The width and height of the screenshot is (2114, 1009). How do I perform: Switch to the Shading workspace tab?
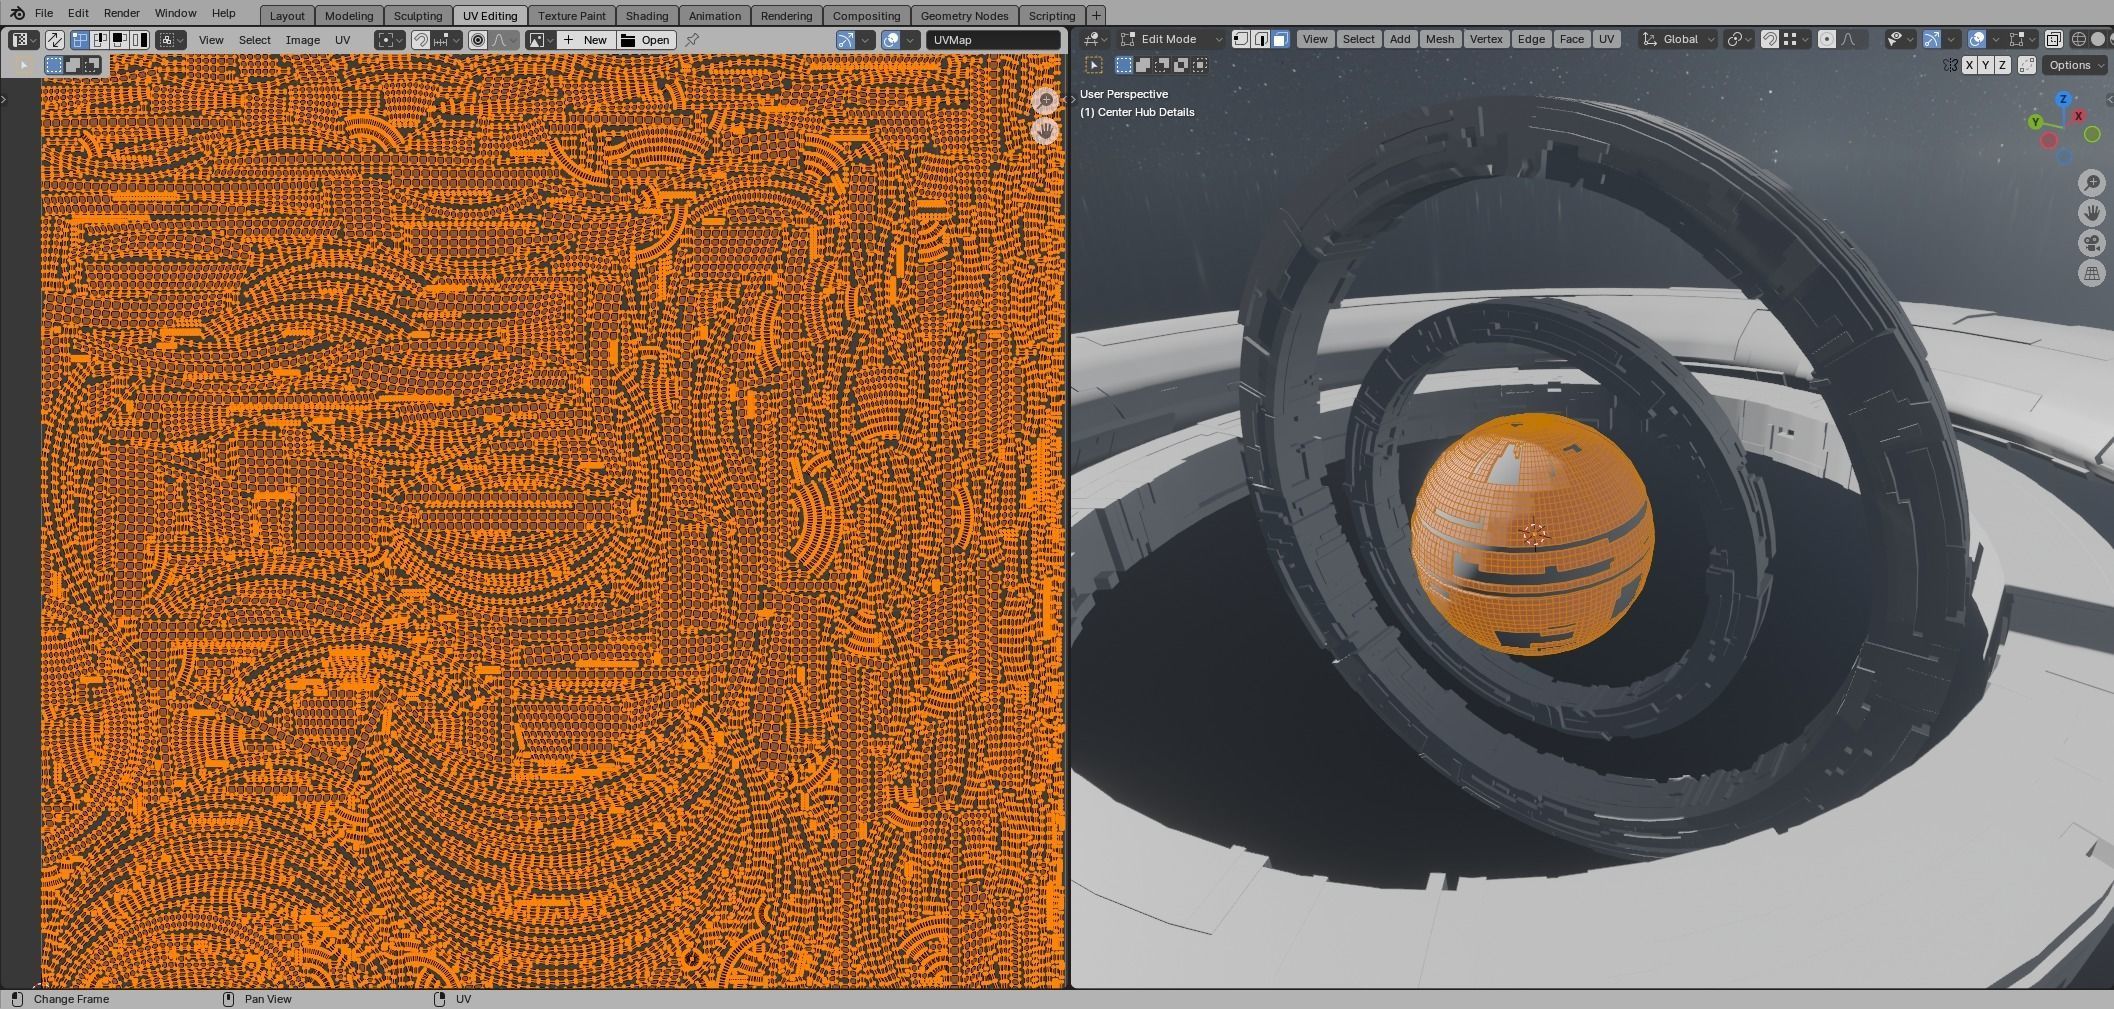click(x=647, y=16)
